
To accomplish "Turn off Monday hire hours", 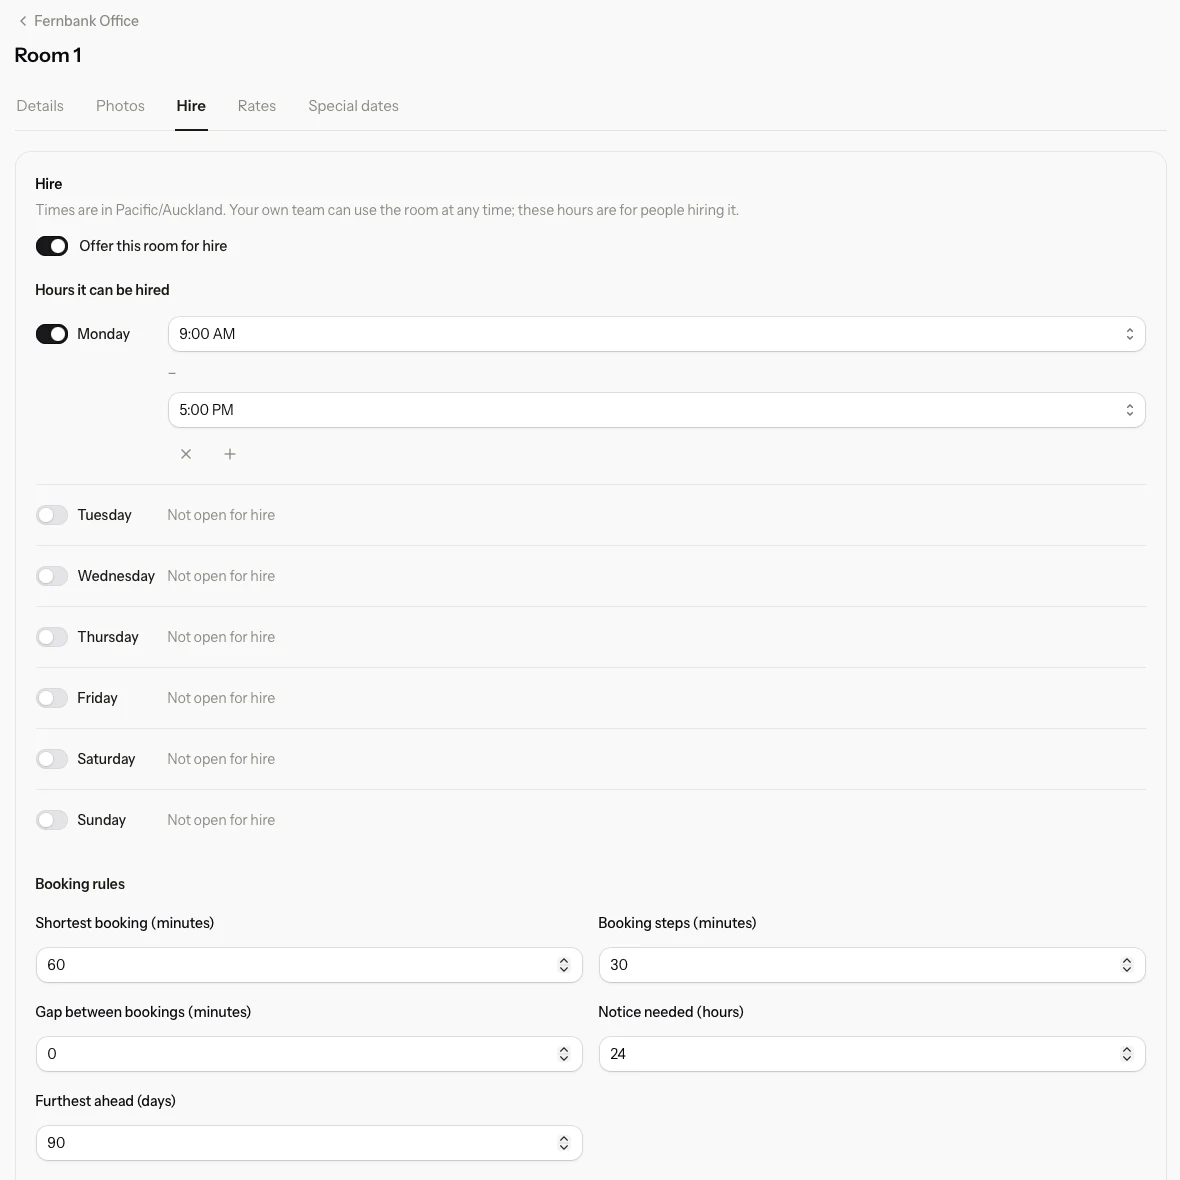I will point(52,334).
